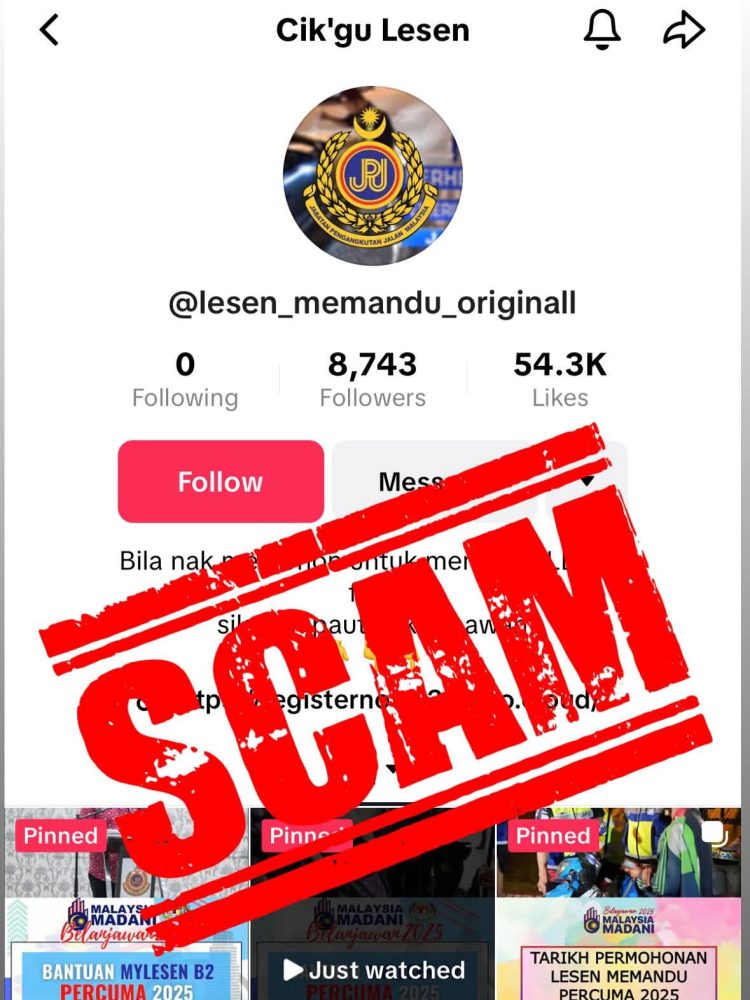Screen dimensions: 750x1000
Task: Tap the Pinned badge on third video
Action: [553, 835]
